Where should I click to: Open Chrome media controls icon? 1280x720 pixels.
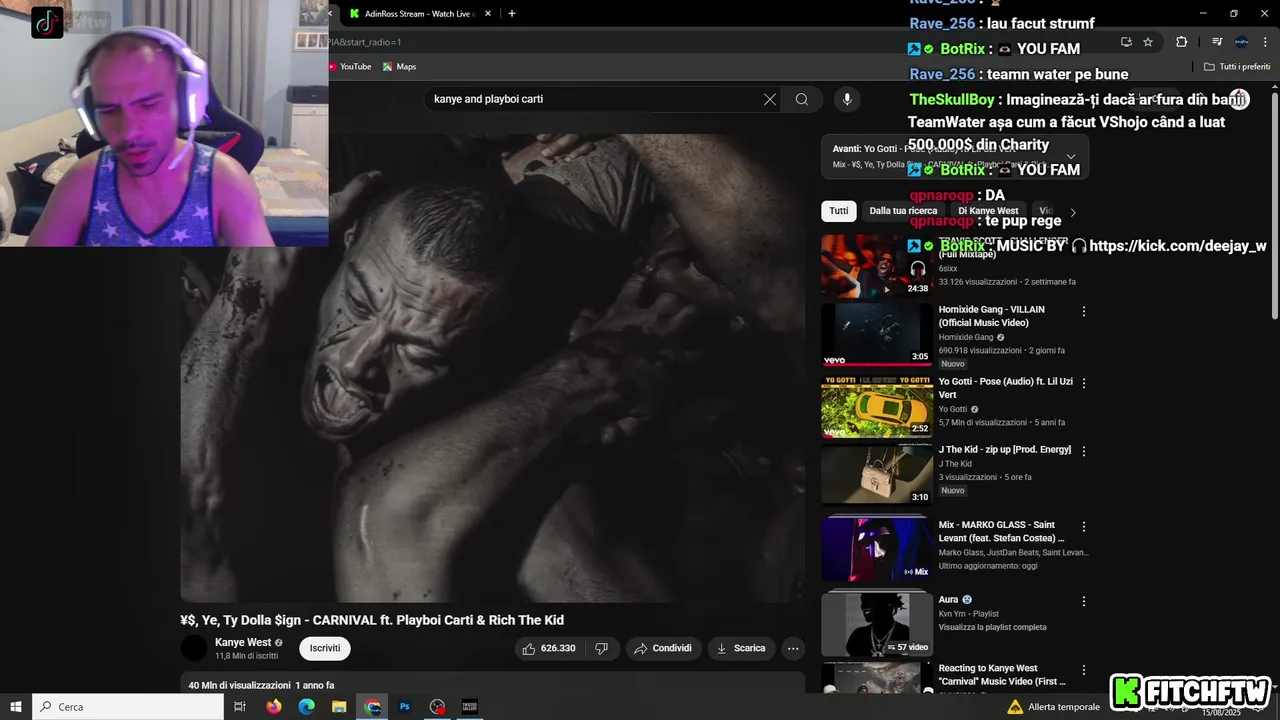click(1217, 42)
